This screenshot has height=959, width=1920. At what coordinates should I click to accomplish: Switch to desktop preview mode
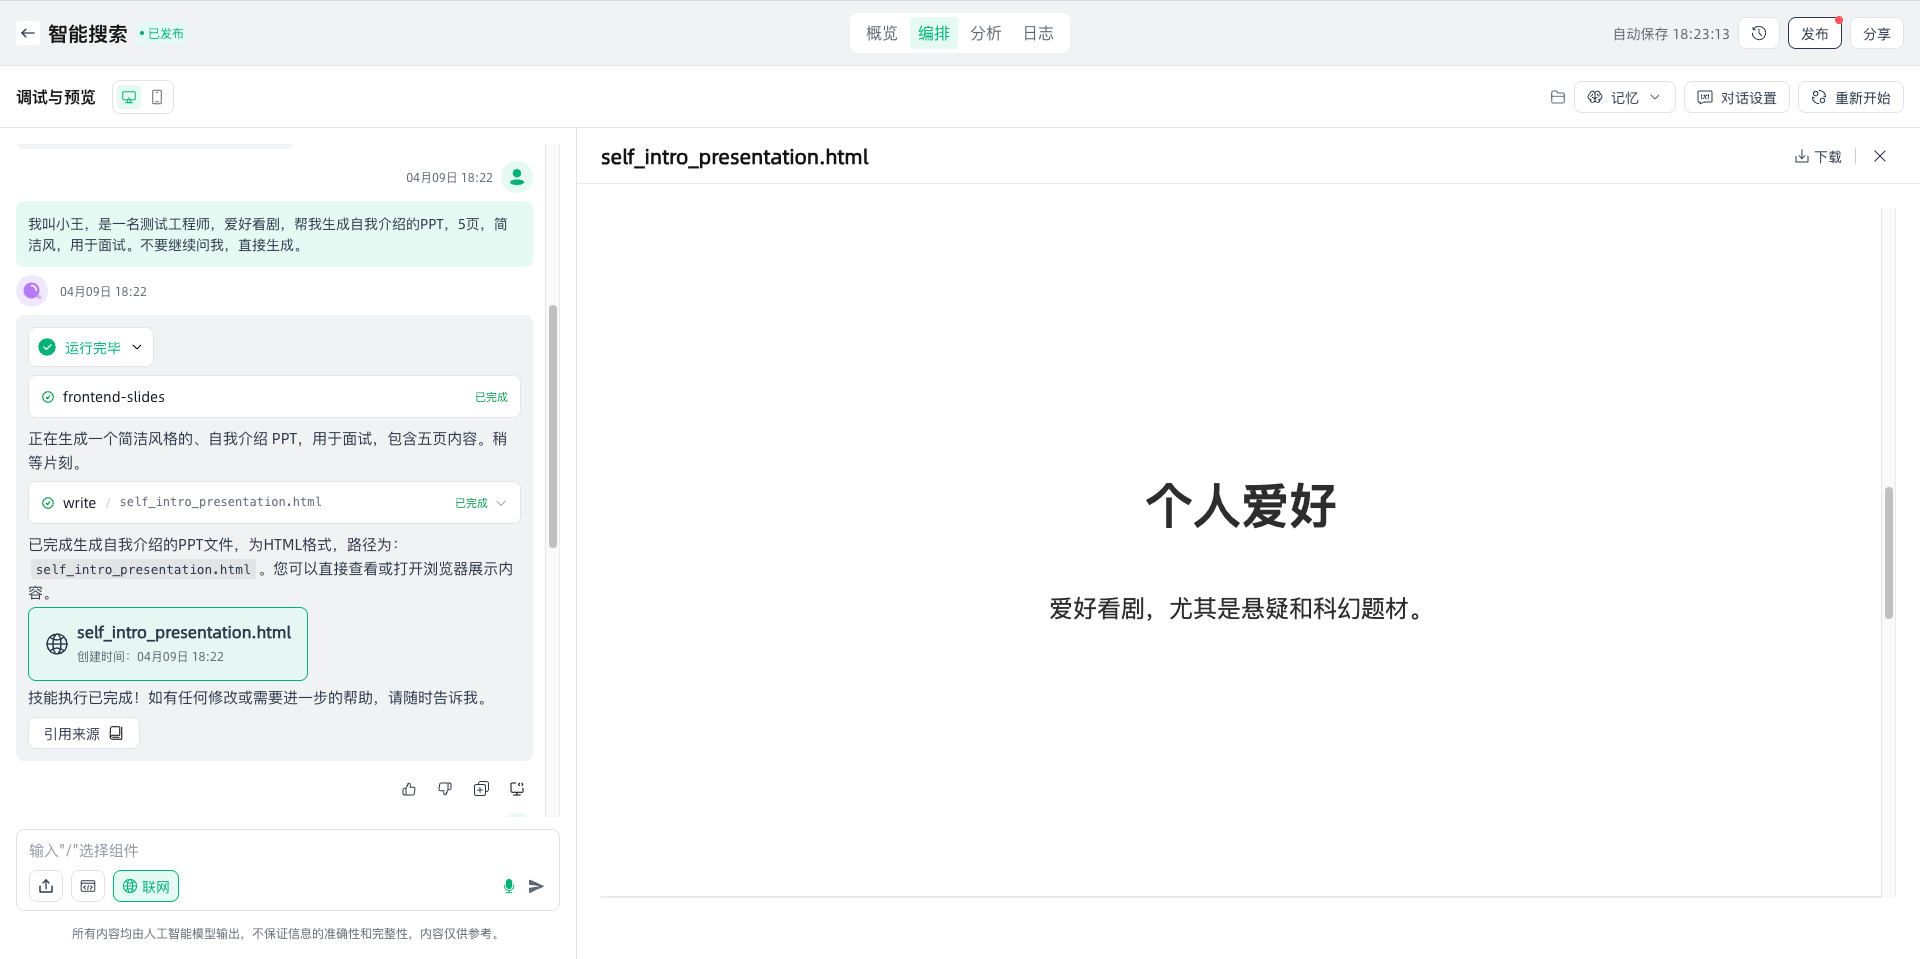click(129, 97)
